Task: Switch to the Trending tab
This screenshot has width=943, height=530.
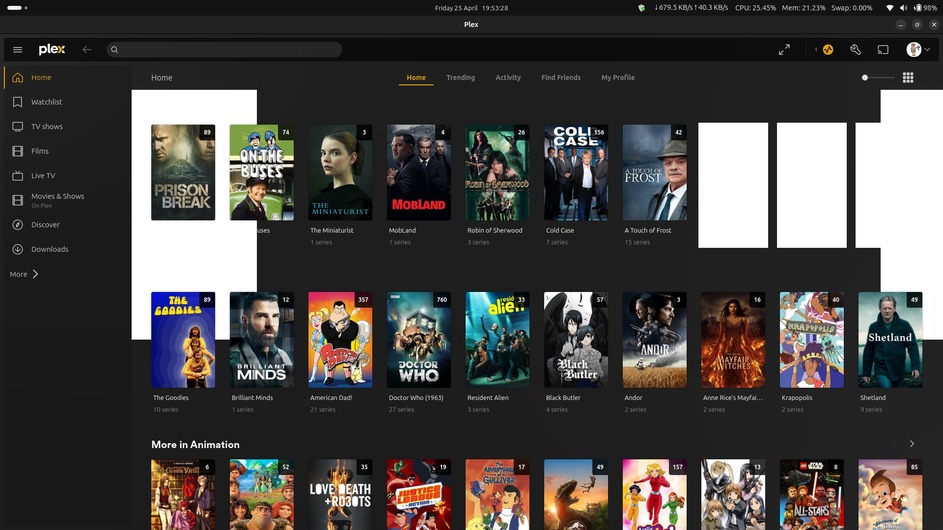Action: pos(460,78)
